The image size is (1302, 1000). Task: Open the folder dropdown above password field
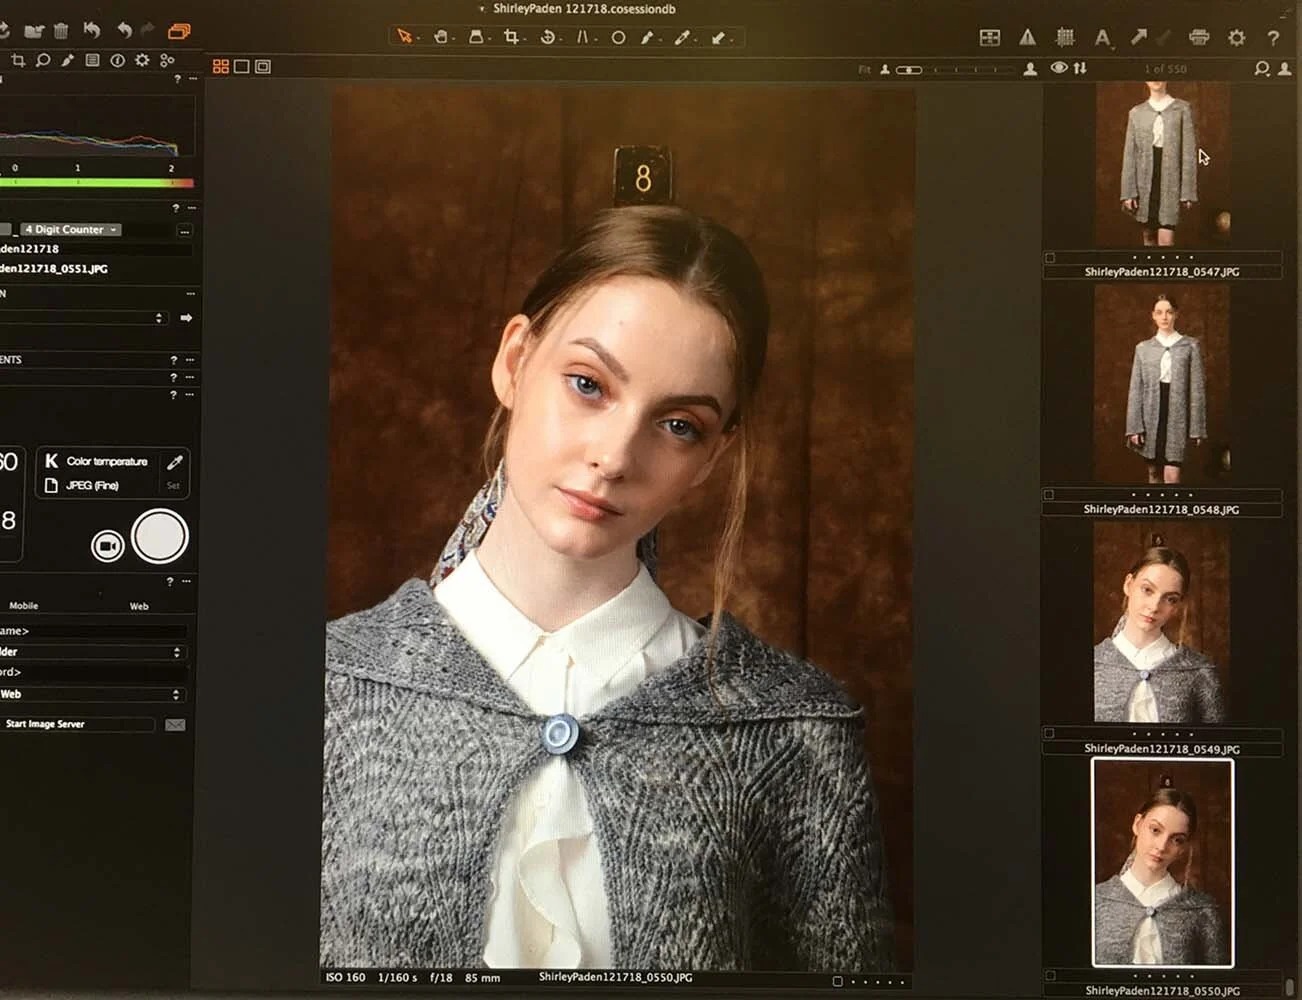[x=93, y=652]
